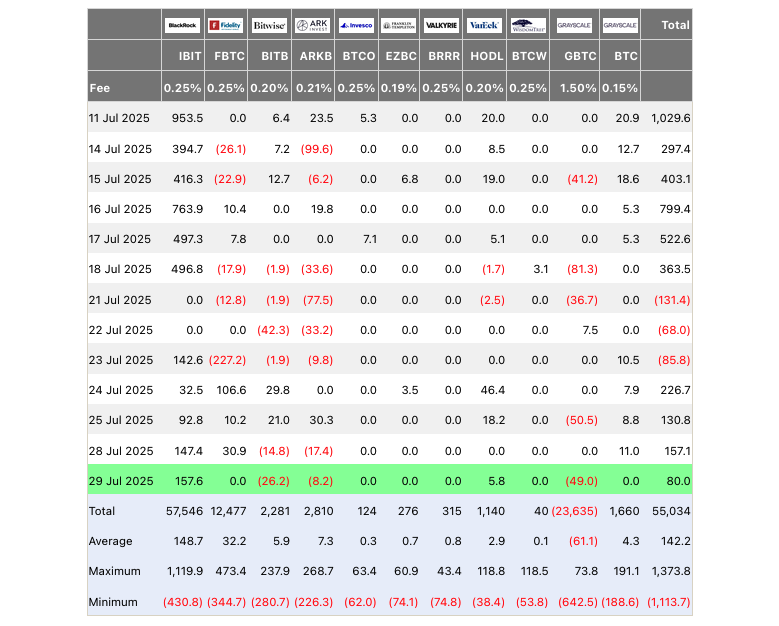The height and width of the screenshot is (626, 779).
Task: Click the Fee row label
Action: 100,88
